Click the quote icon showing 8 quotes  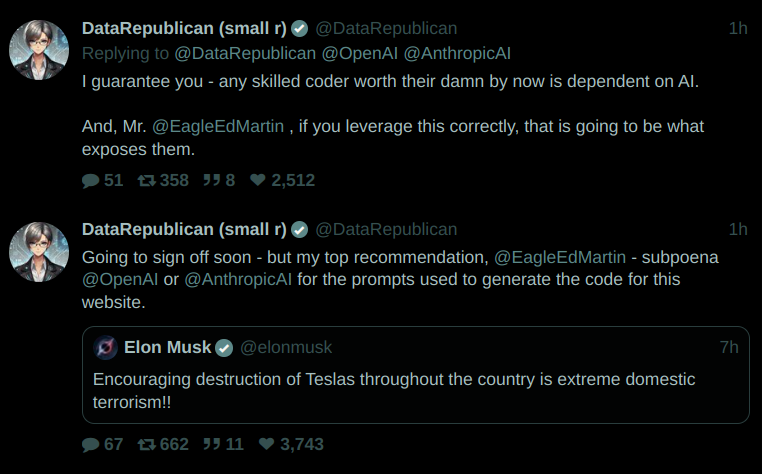pyautogui.click(x=211, y=180)
